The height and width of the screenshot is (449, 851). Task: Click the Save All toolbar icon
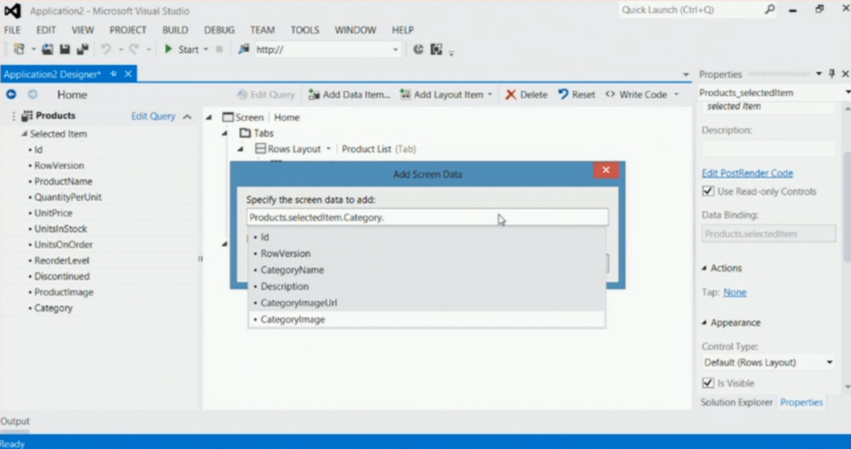click(82, 49)
